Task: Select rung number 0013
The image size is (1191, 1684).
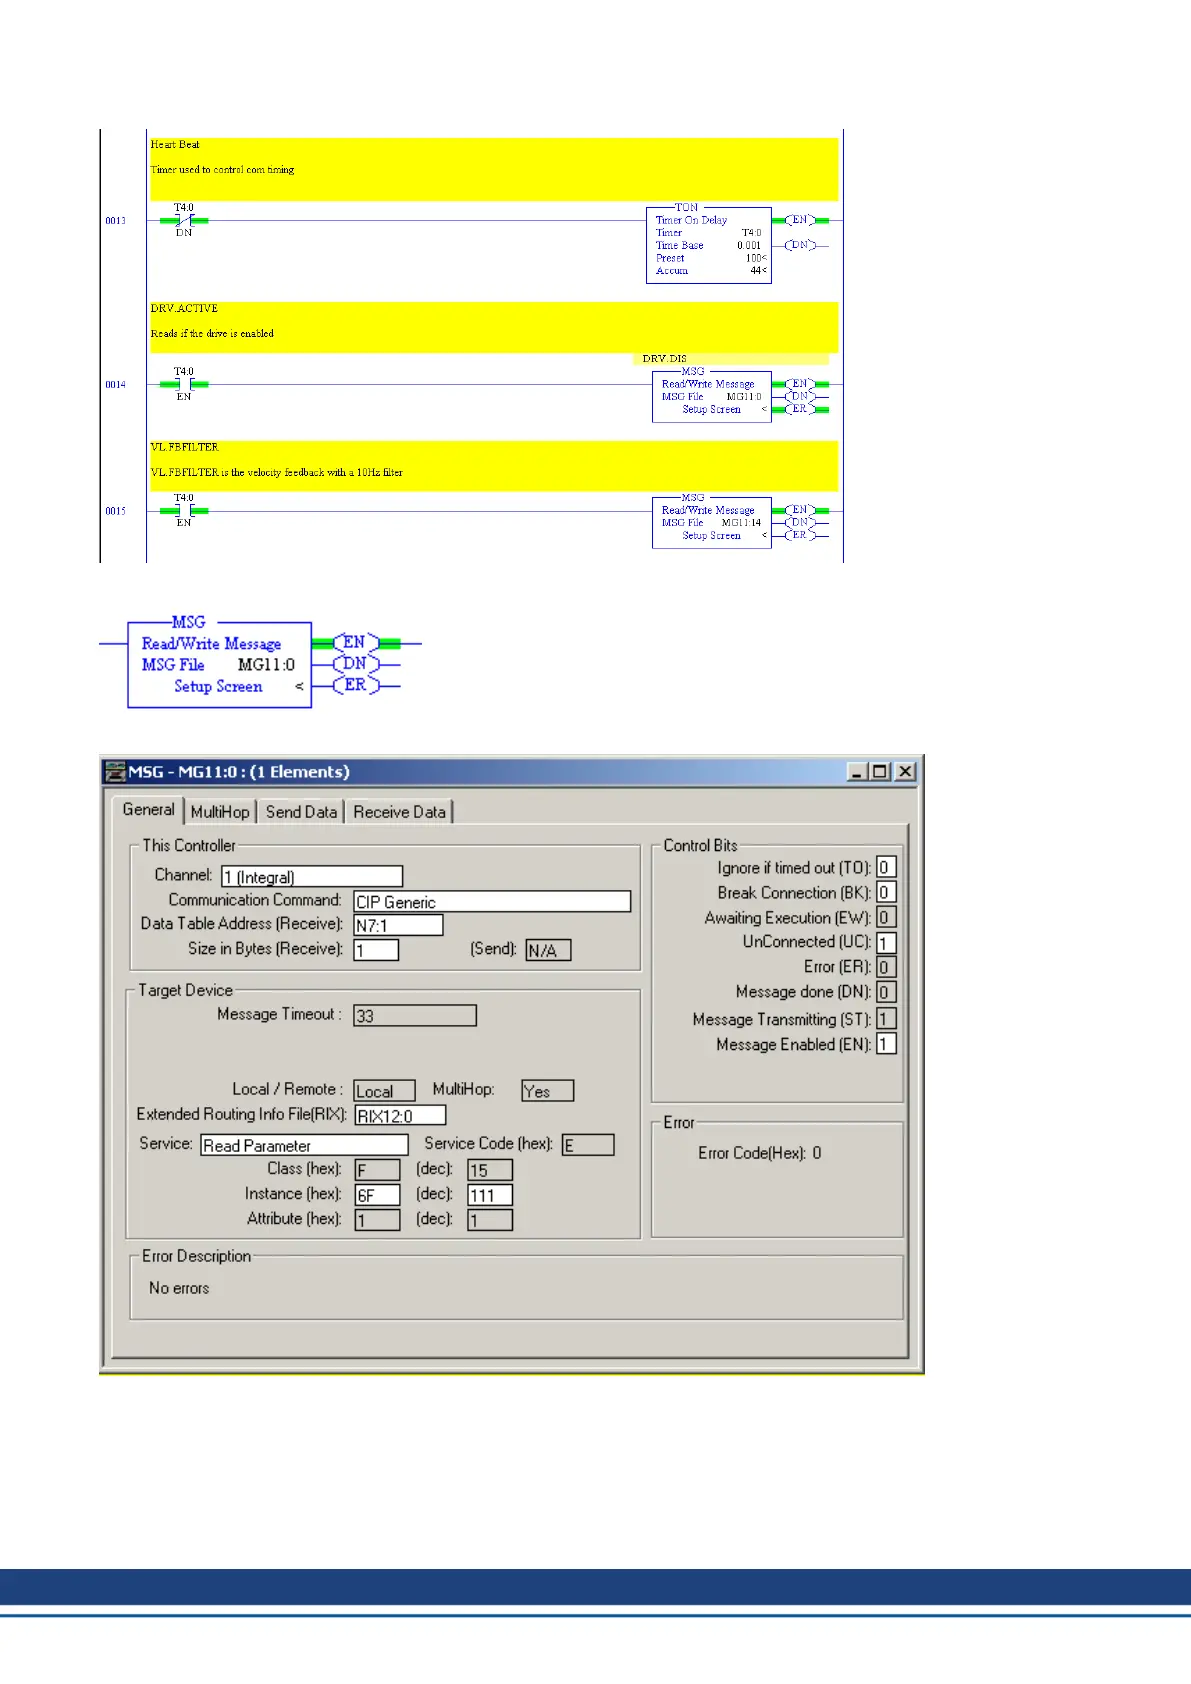Action: pyautogui.click(x=116, y=220)
